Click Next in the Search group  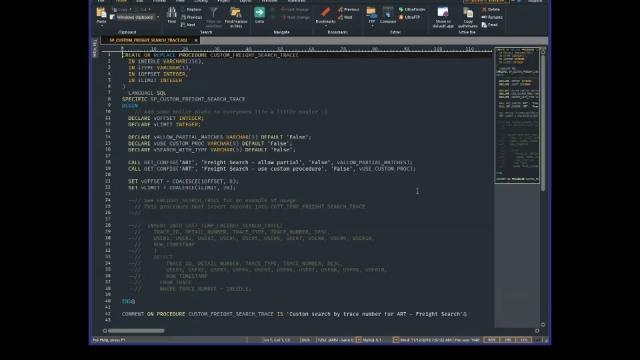point(188,25)
